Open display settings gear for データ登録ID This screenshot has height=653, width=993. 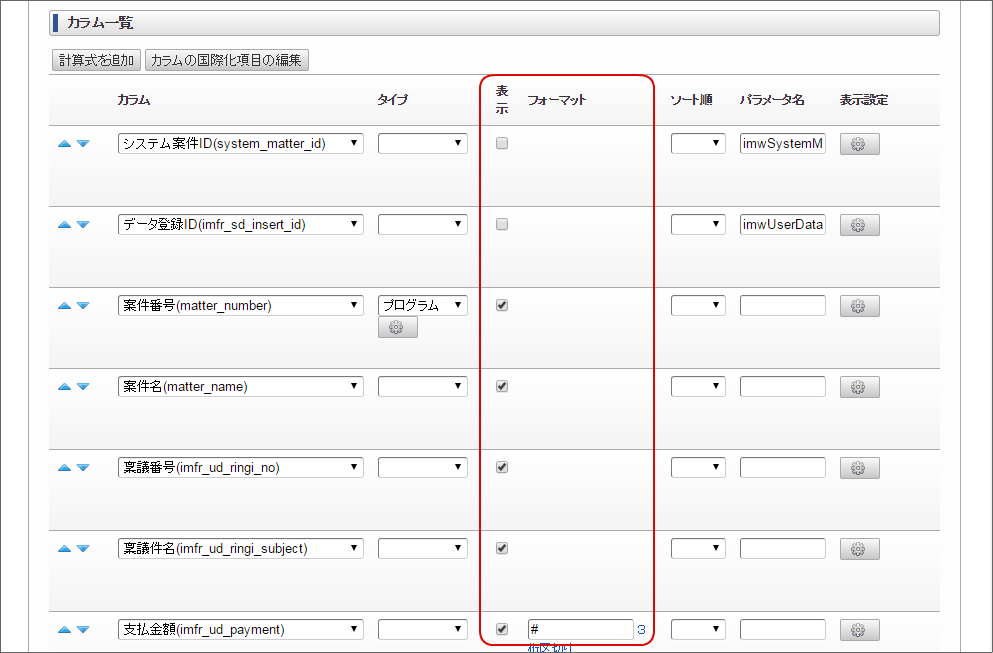[859, 225]
